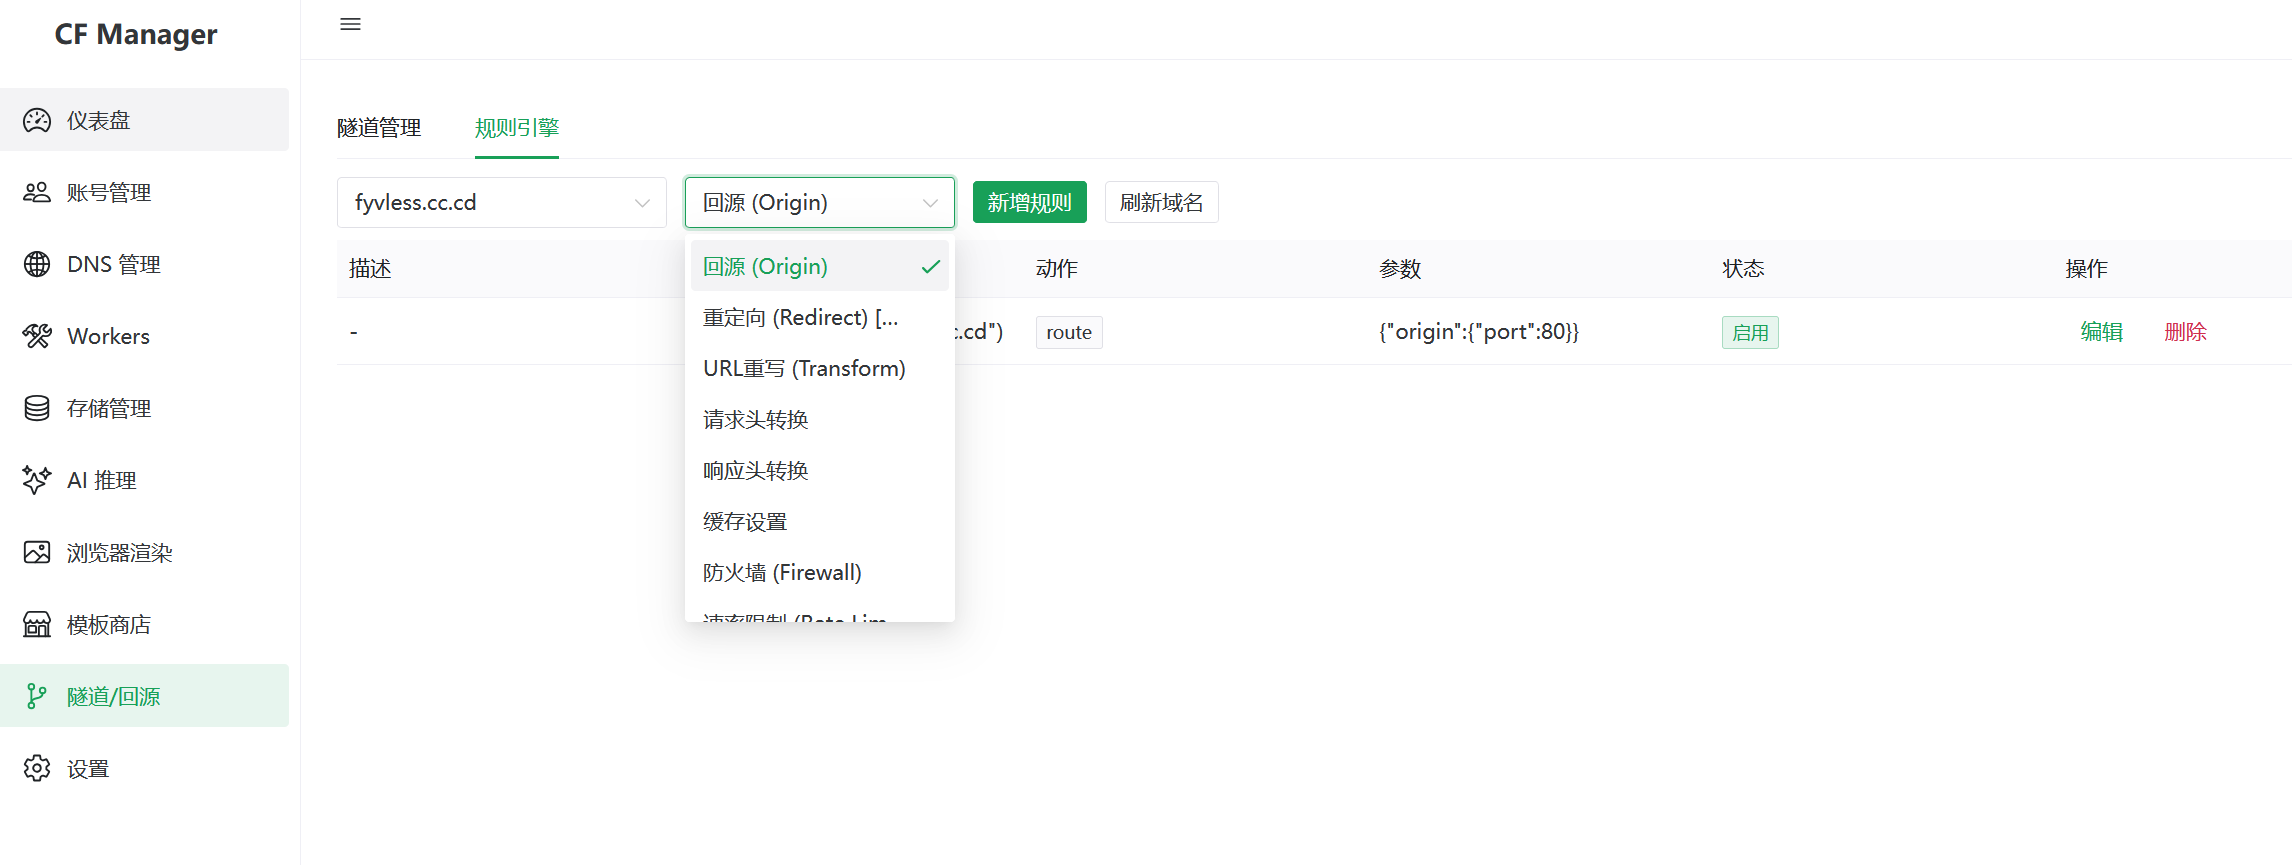Click the template store shop icon

point(37,624)
